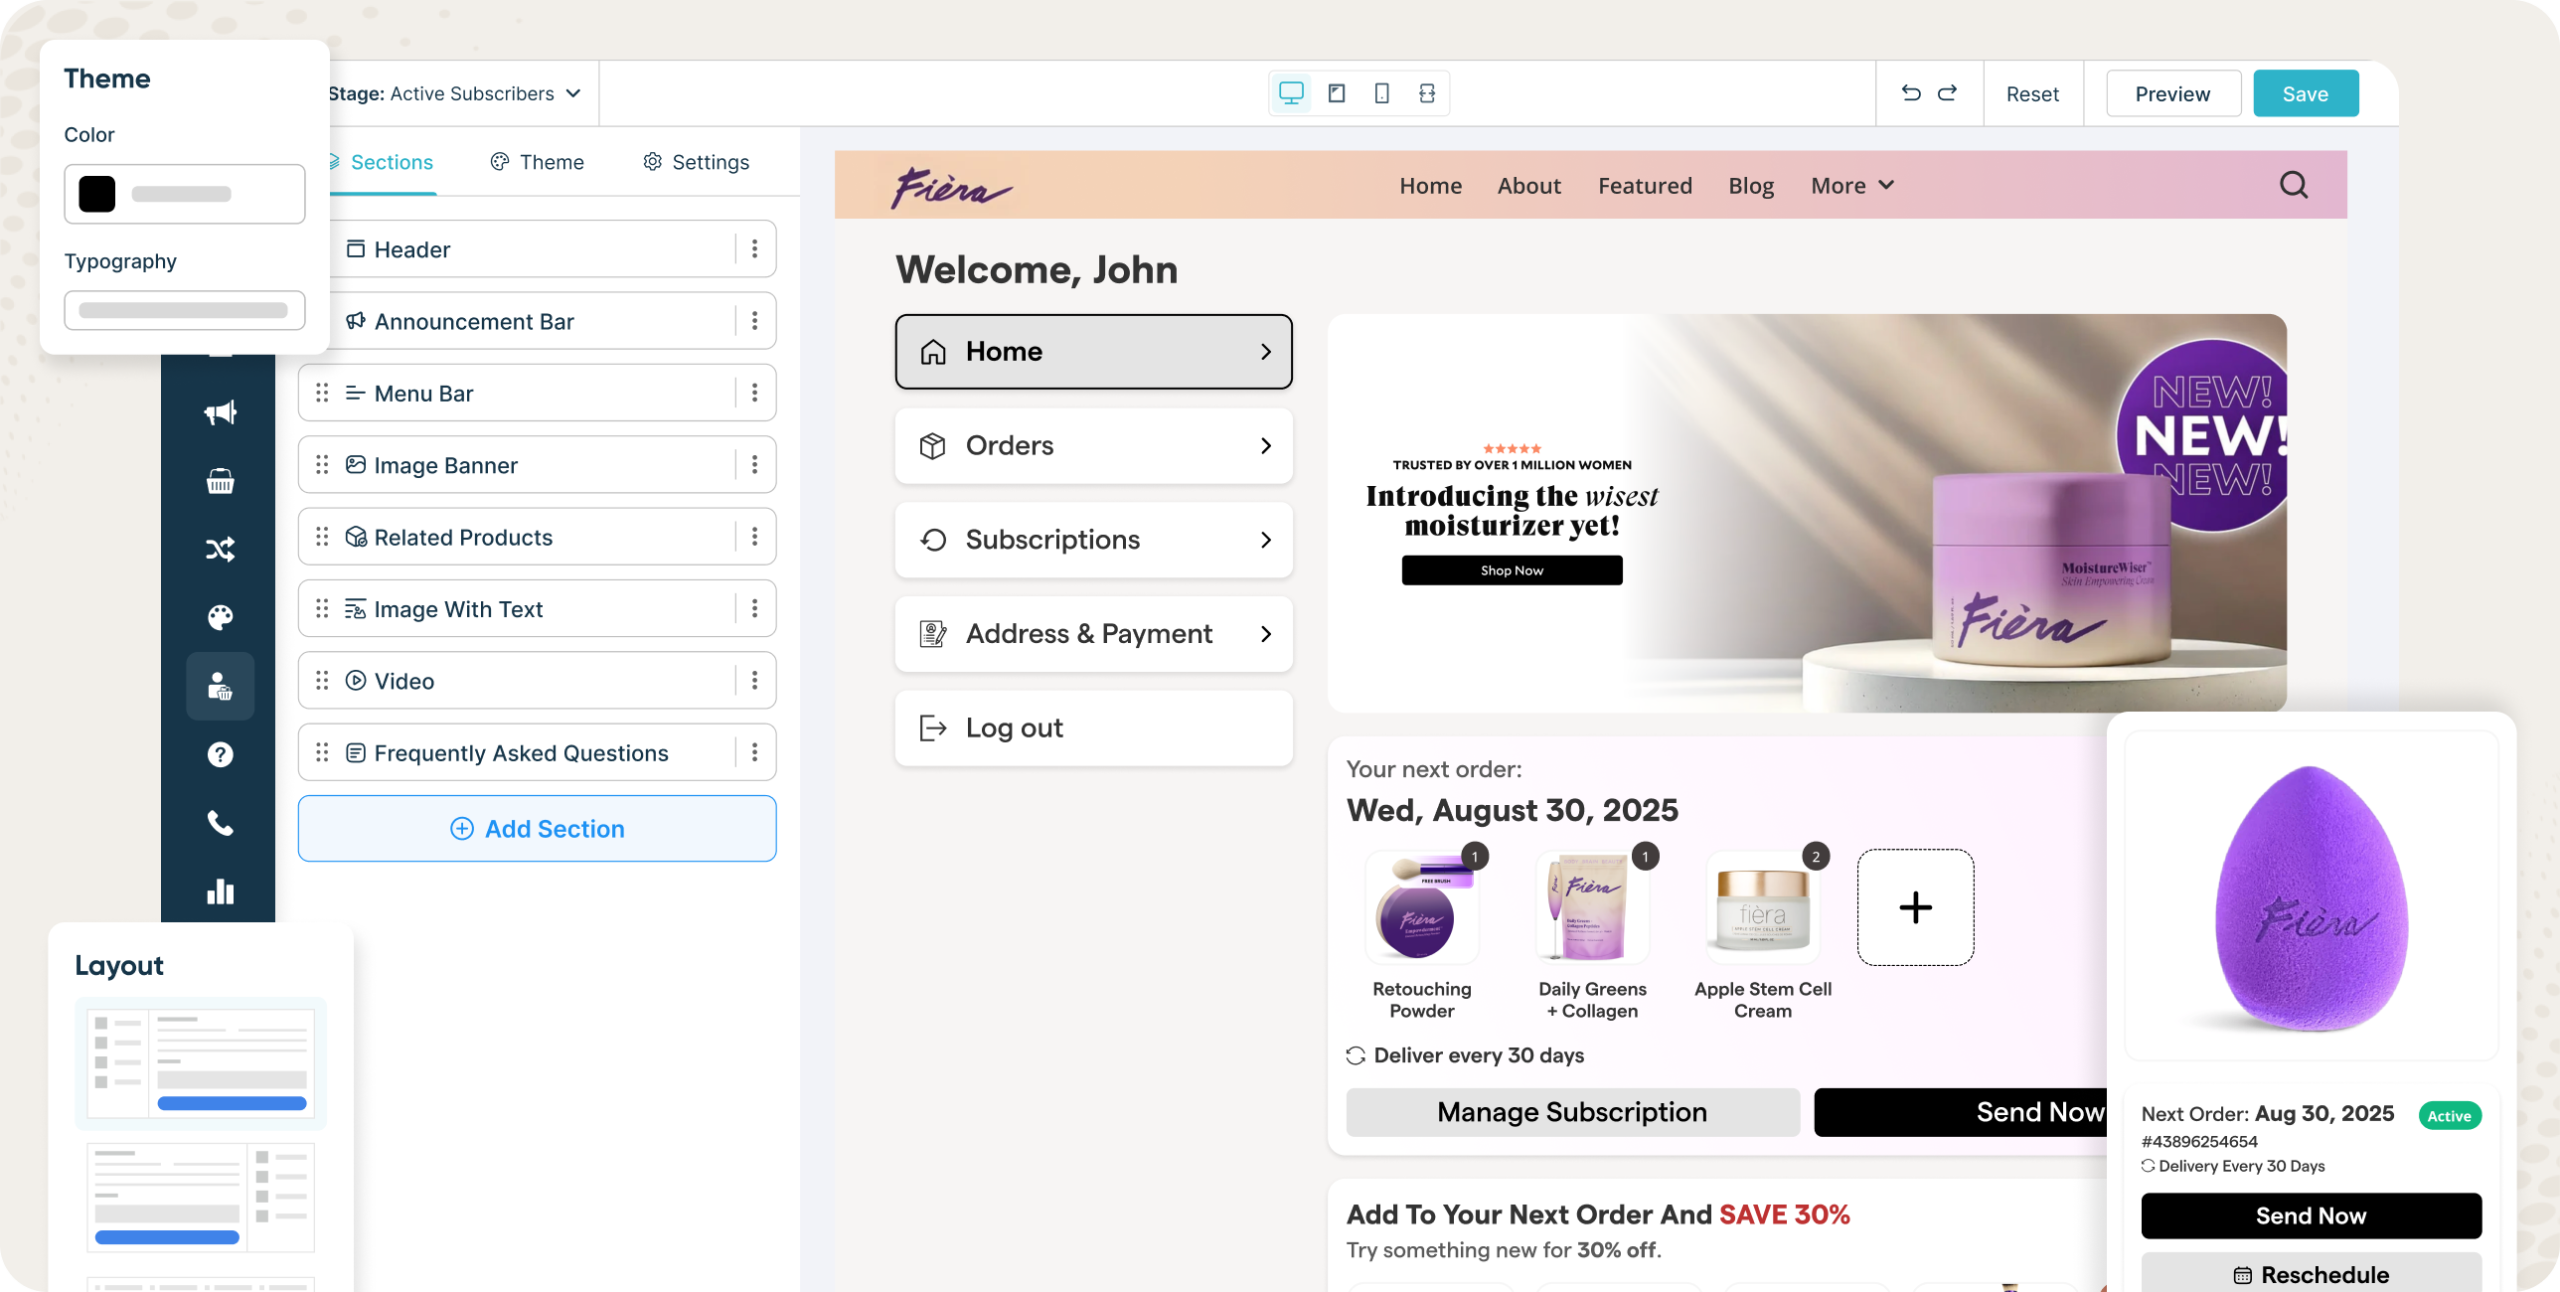2560x1292 pixels.
Task: Click the Add Section button
Action: [x=537, y=828]
